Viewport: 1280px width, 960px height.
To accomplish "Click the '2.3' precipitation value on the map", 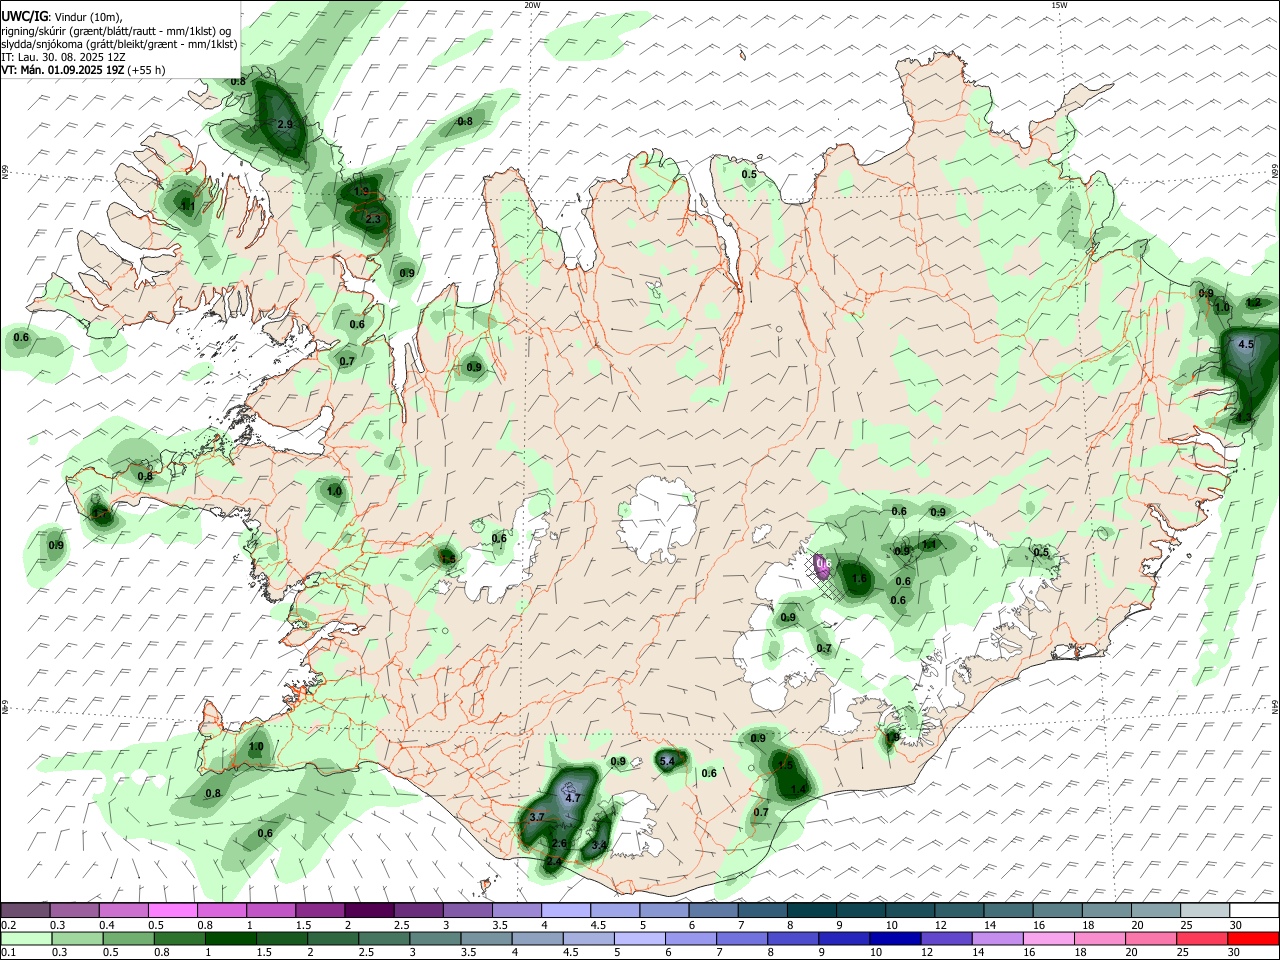I will tap(373, 219).
